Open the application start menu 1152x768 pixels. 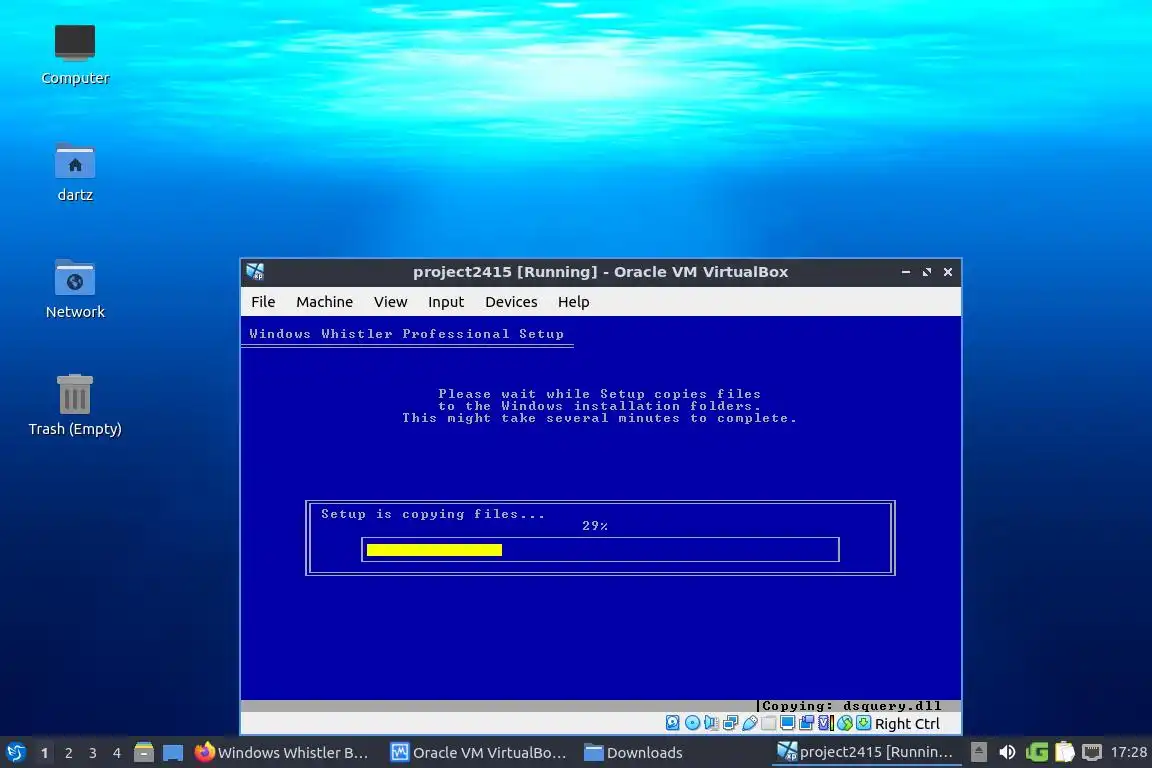click(x=15, y=753)
